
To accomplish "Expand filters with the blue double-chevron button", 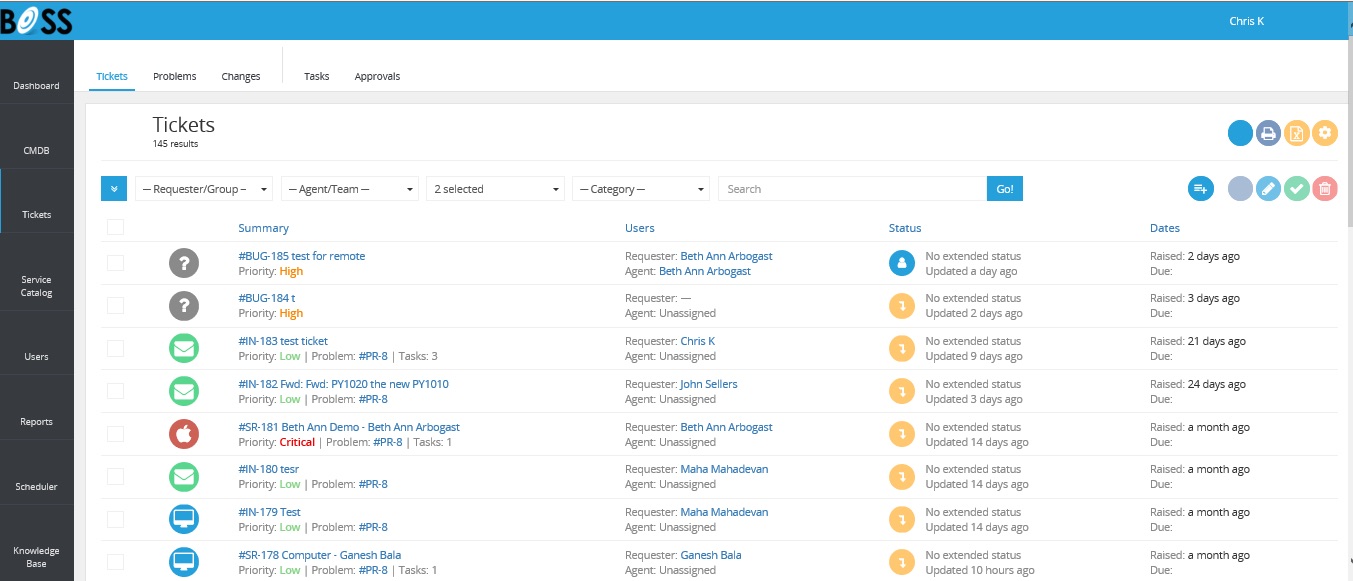I will coord(114,188).
